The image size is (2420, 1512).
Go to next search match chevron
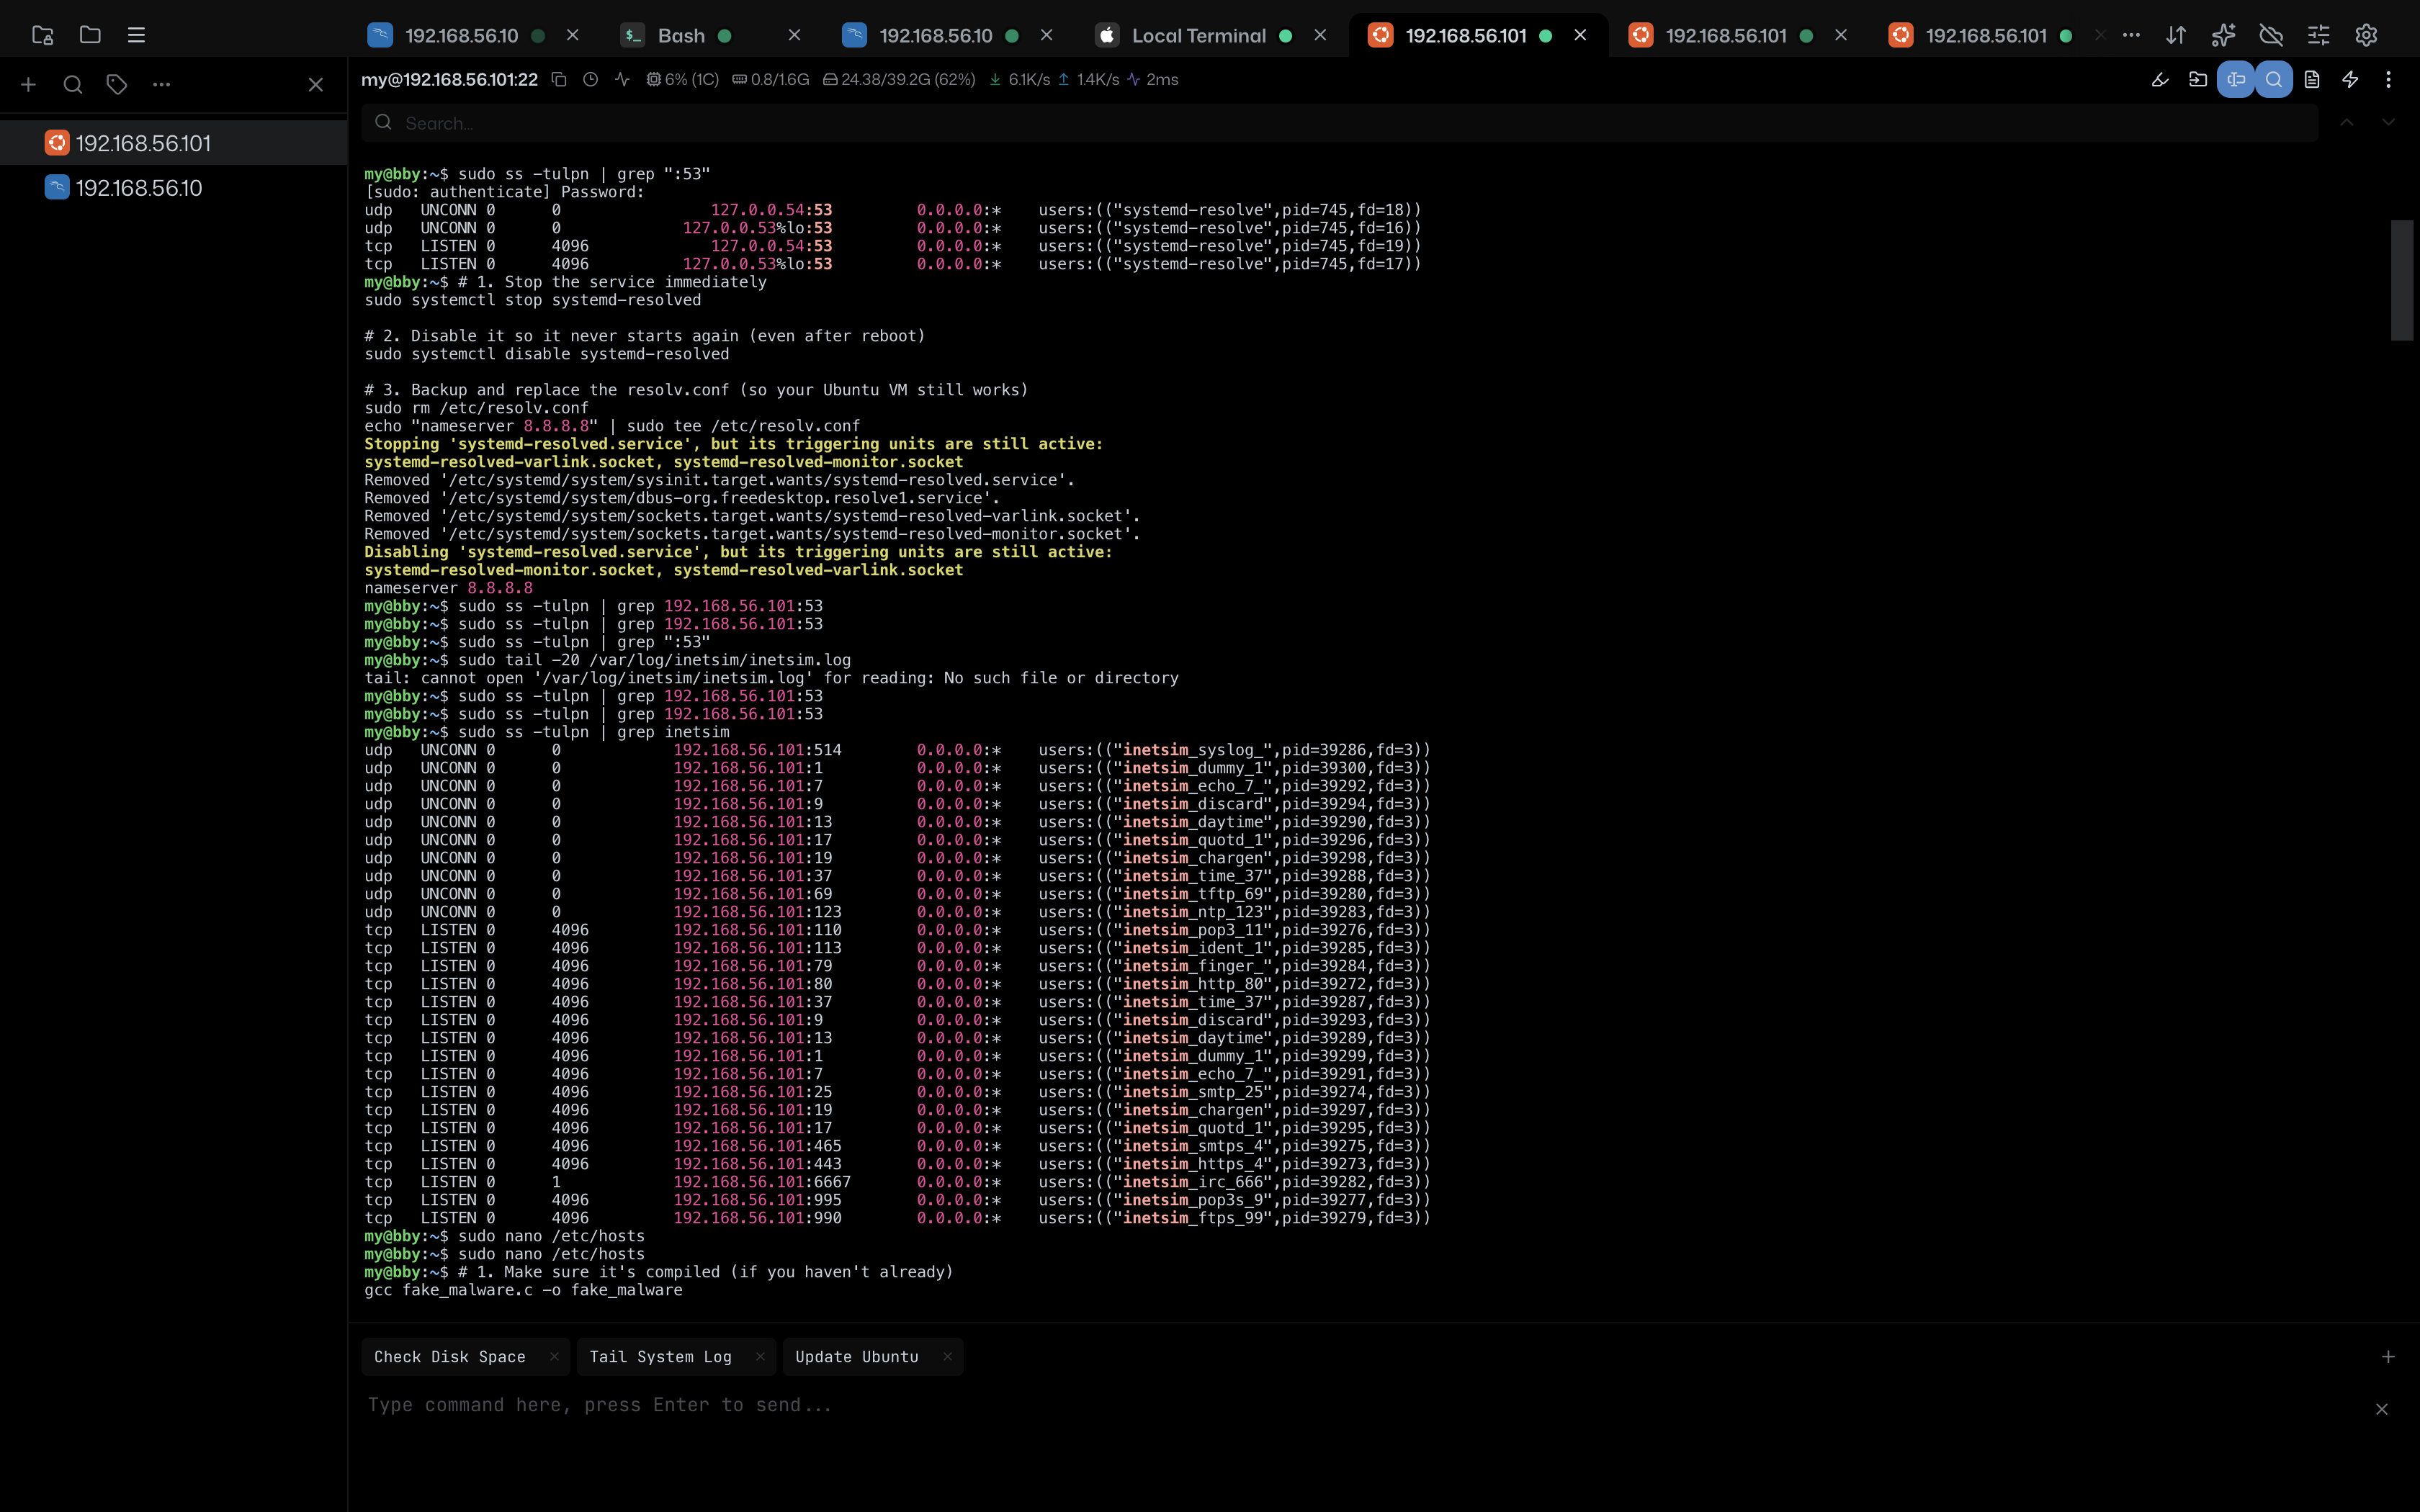point(2388,122)
